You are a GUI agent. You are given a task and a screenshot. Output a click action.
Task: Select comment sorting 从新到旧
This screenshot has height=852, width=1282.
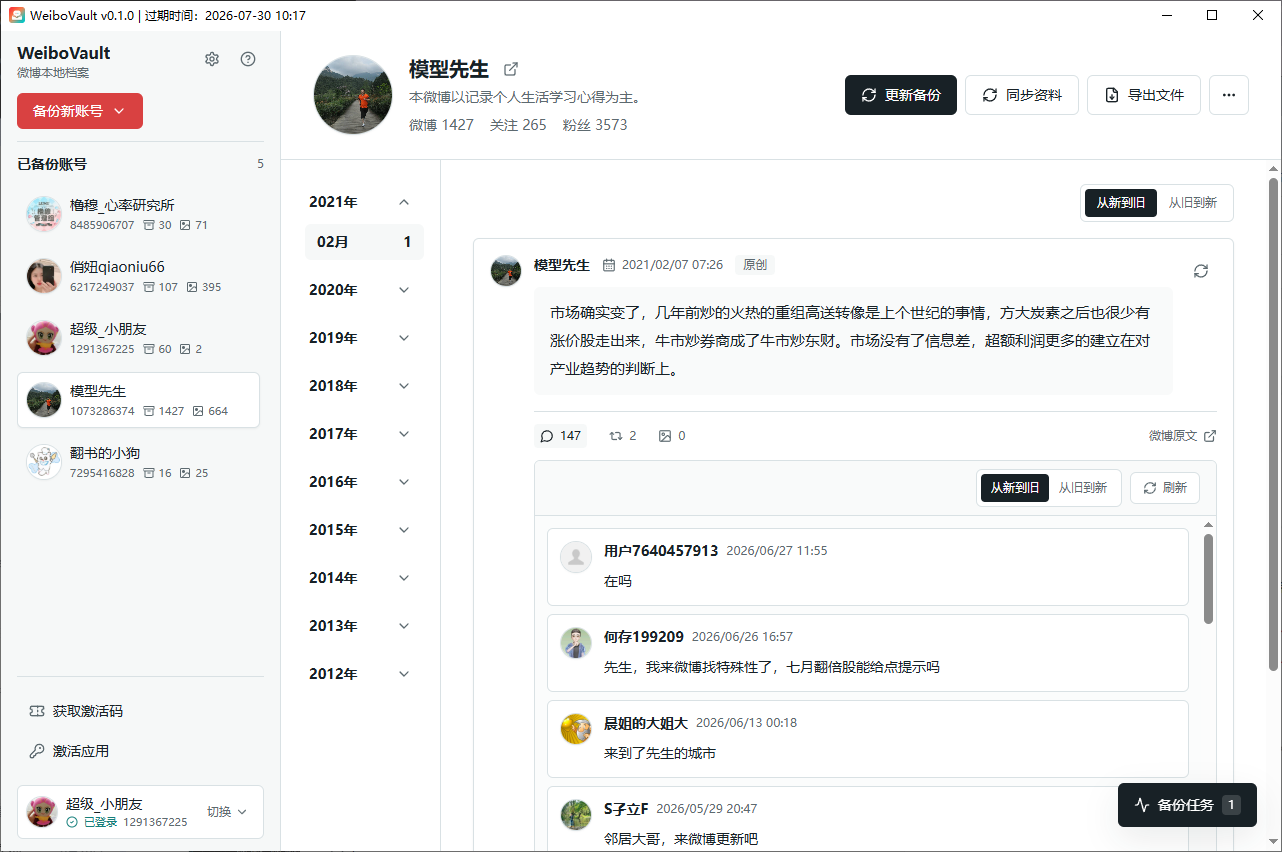click(1015, 488)
